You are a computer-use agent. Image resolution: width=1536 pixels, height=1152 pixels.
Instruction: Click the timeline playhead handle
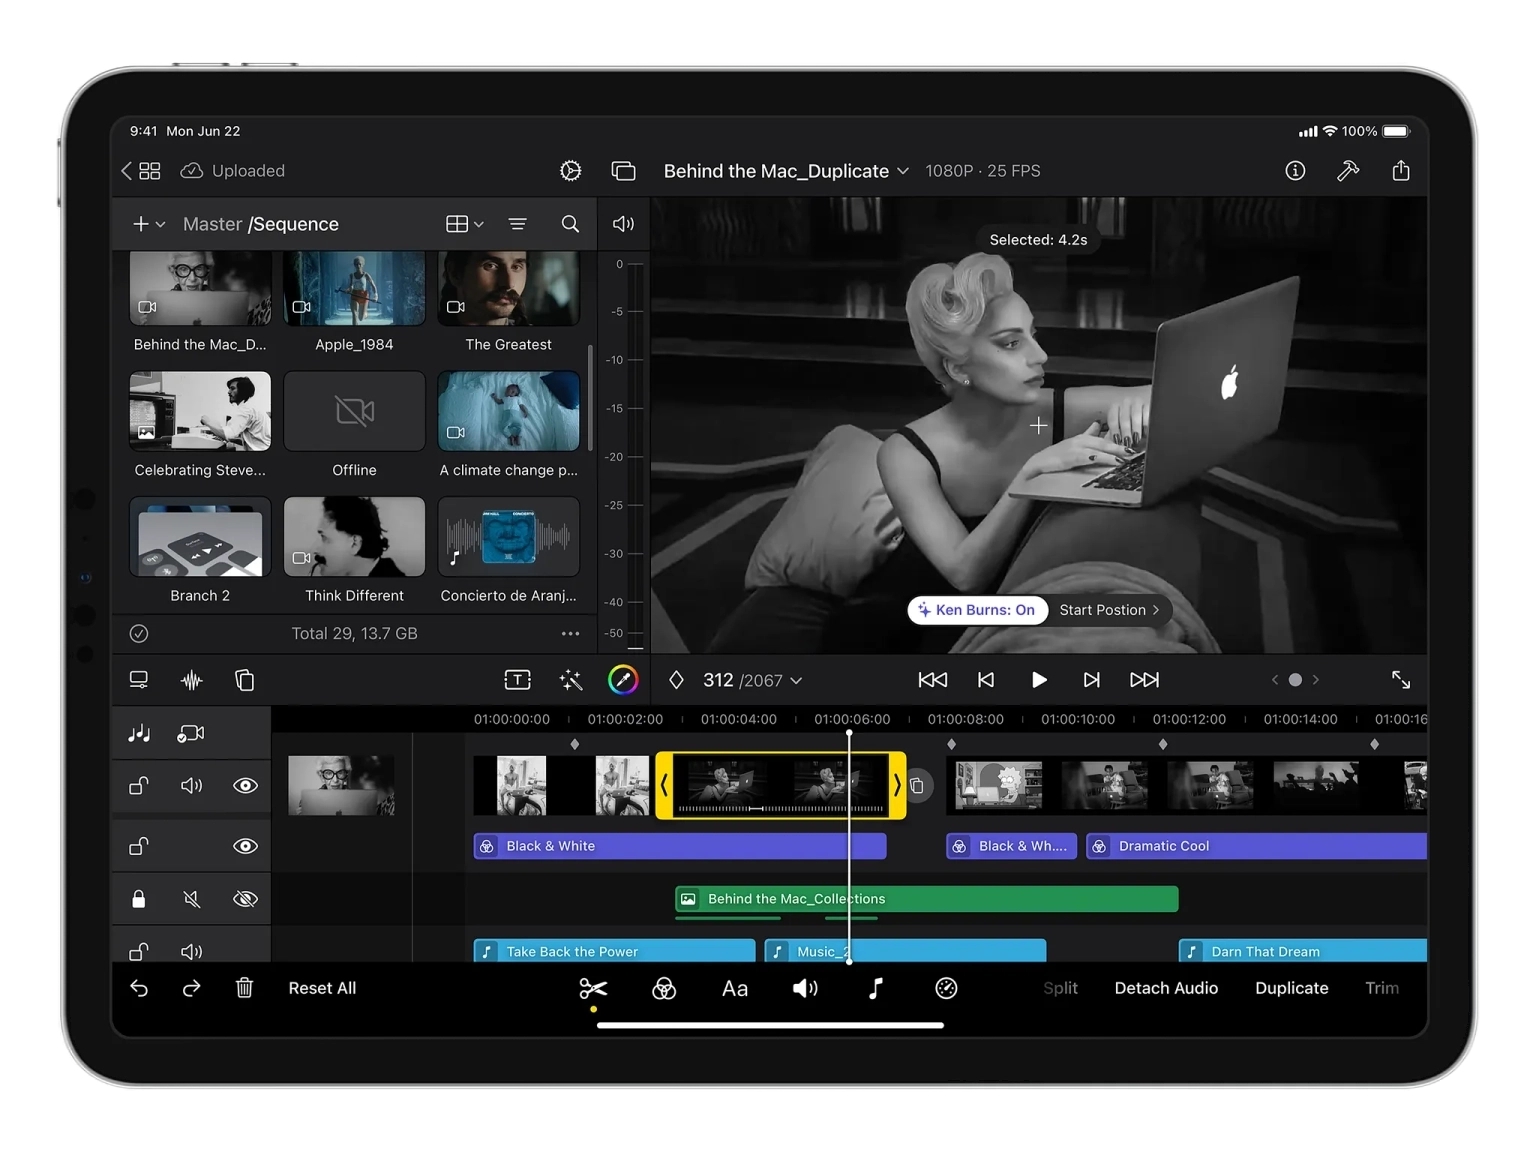pos(849,734)
